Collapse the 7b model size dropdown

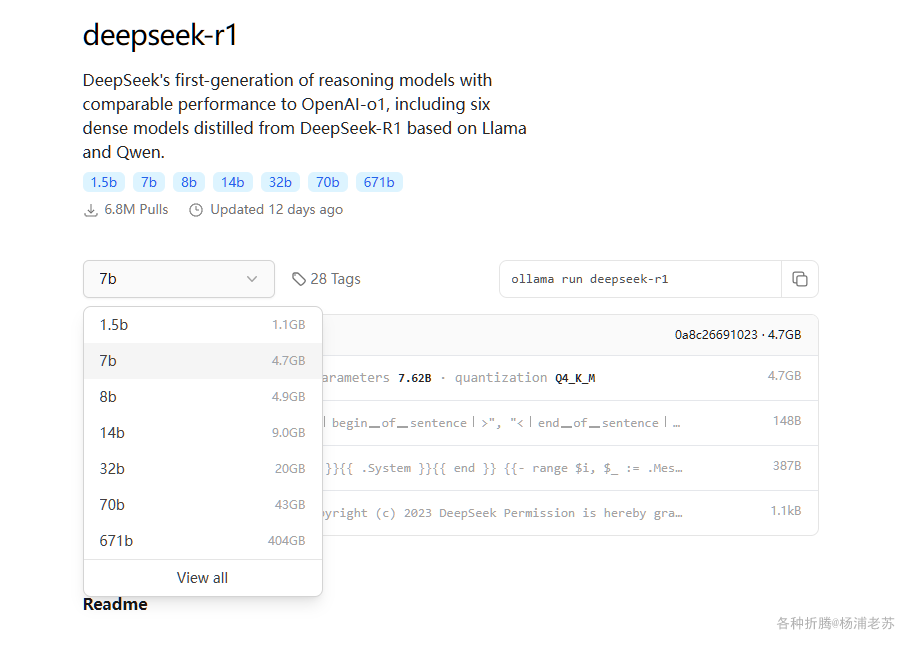(178, 279)
